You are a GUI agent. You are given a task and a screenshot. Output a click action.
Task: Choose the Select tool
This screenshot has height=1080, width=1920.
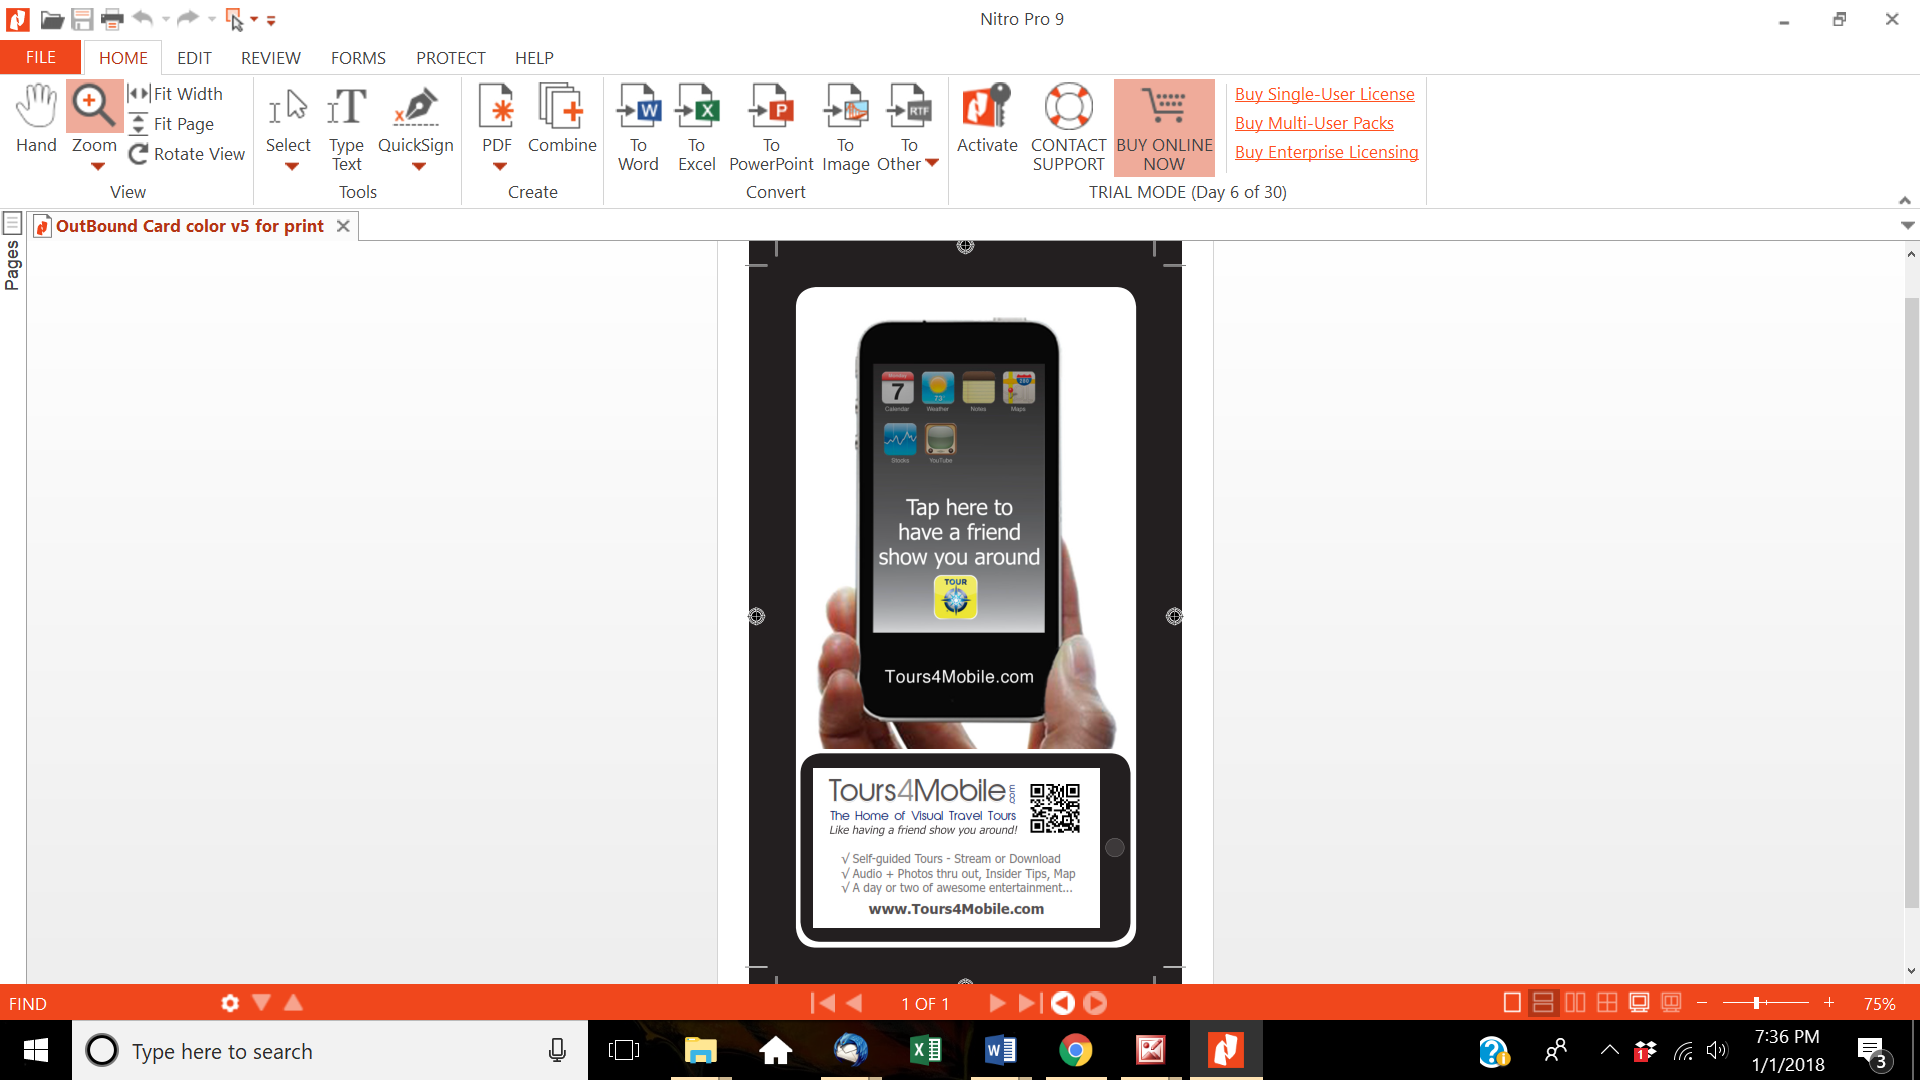(288, 118)
